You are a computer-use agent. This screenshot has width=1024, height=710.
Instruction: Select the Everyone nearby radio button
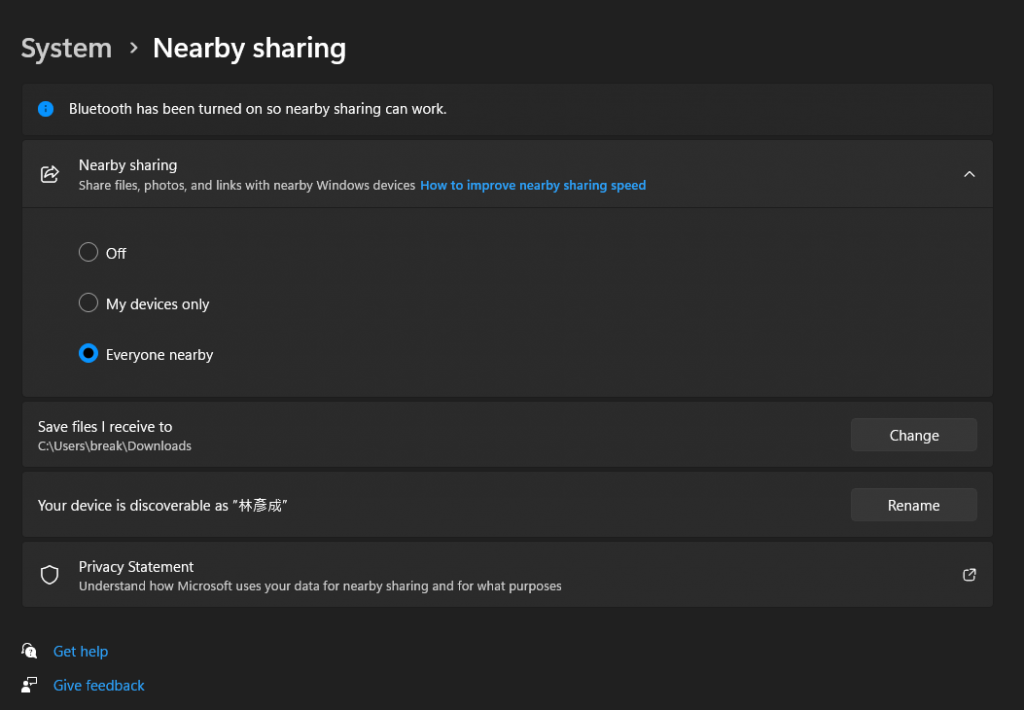88,354
